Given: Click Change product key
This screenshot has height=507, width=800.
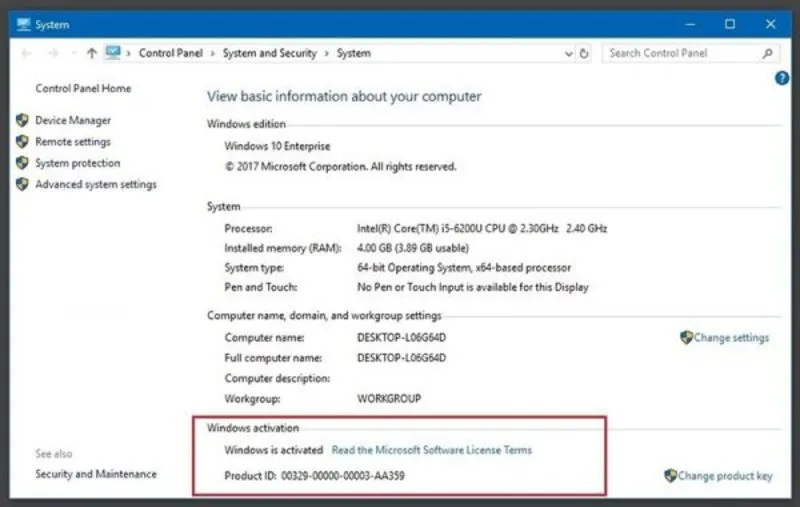Looking at the screenshot, I should coord(725,476).
